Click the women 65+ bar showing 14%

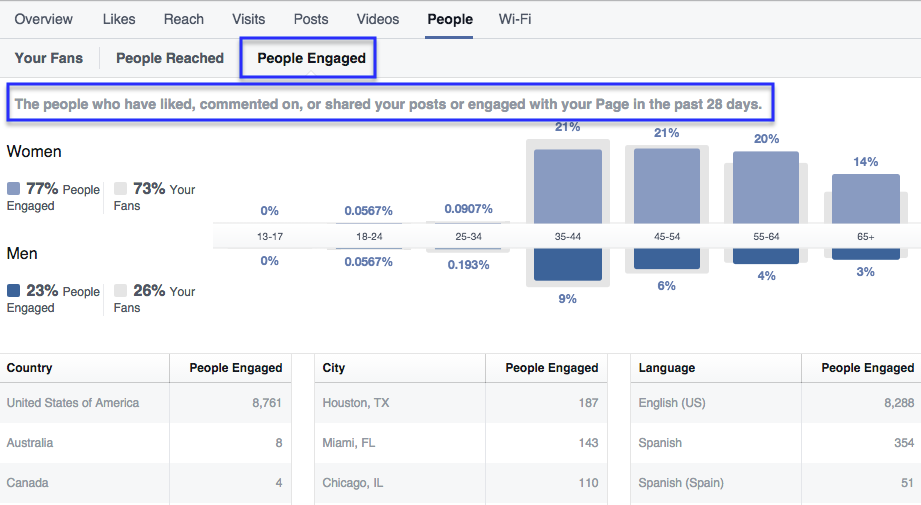(865, 198)
